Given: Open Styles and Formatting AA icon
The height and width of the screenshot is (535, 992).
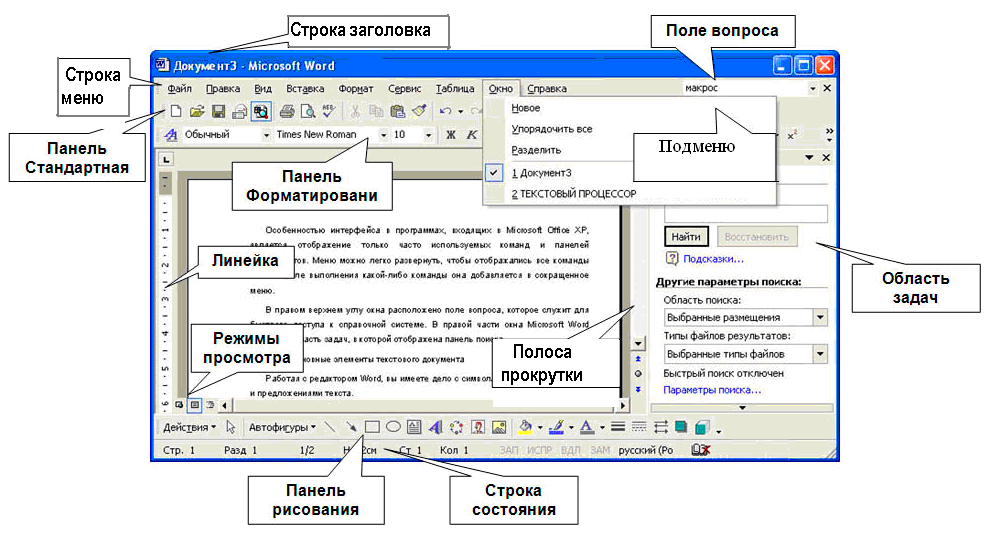Looking at the screenshot, I should coord(170,135).
